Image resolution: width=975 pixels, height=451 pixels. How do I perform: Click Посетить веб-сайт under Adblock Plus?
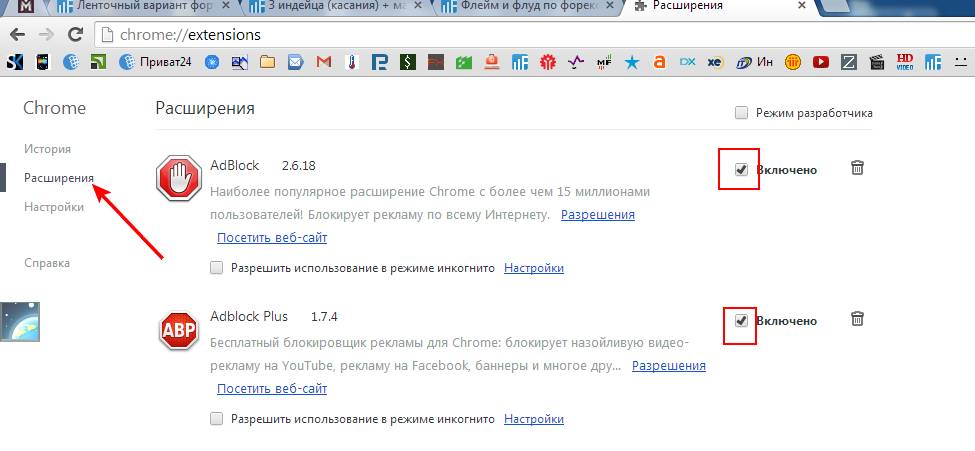coord(271,388)
